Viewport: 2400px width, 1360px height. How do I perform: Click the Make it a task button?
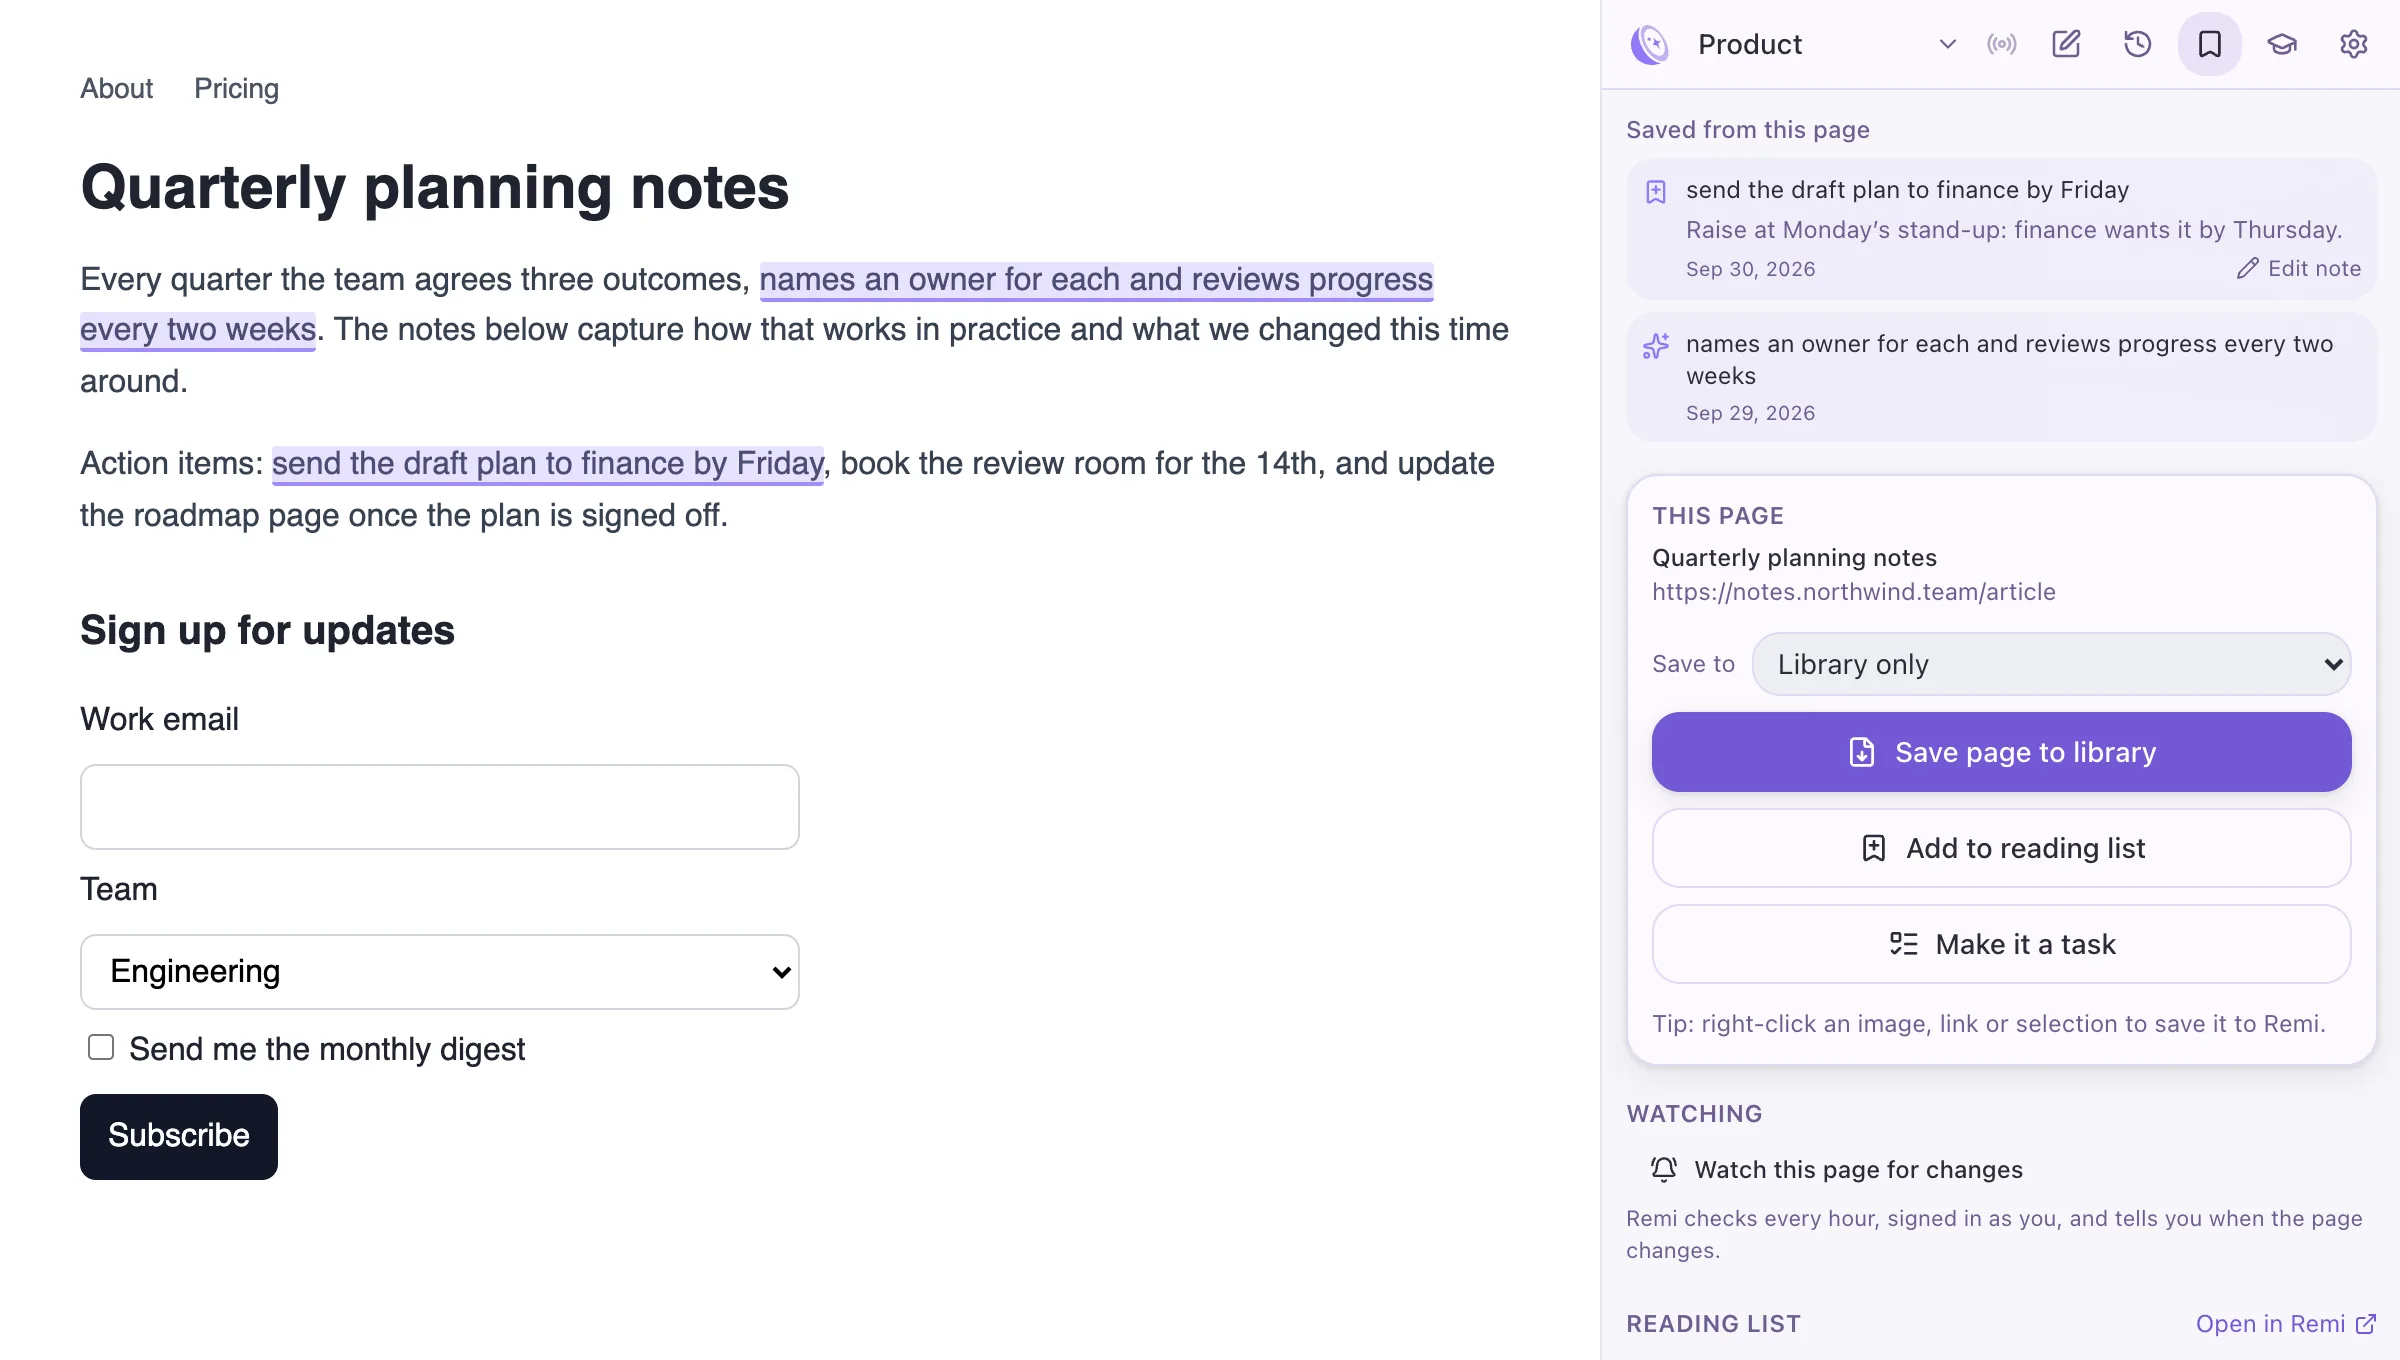click(x=2001, y=944)
